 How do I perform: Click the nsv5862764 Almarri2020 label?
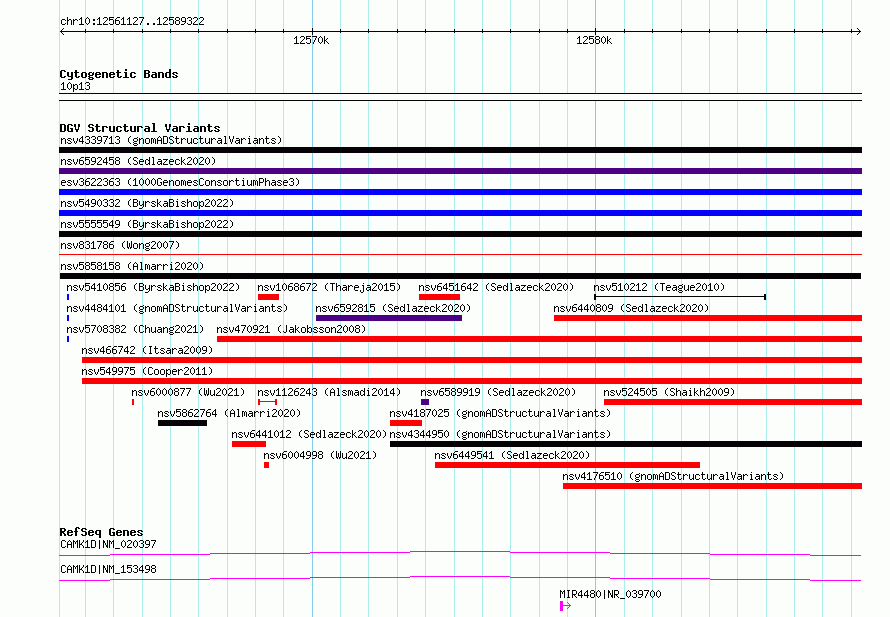point(229,413)
